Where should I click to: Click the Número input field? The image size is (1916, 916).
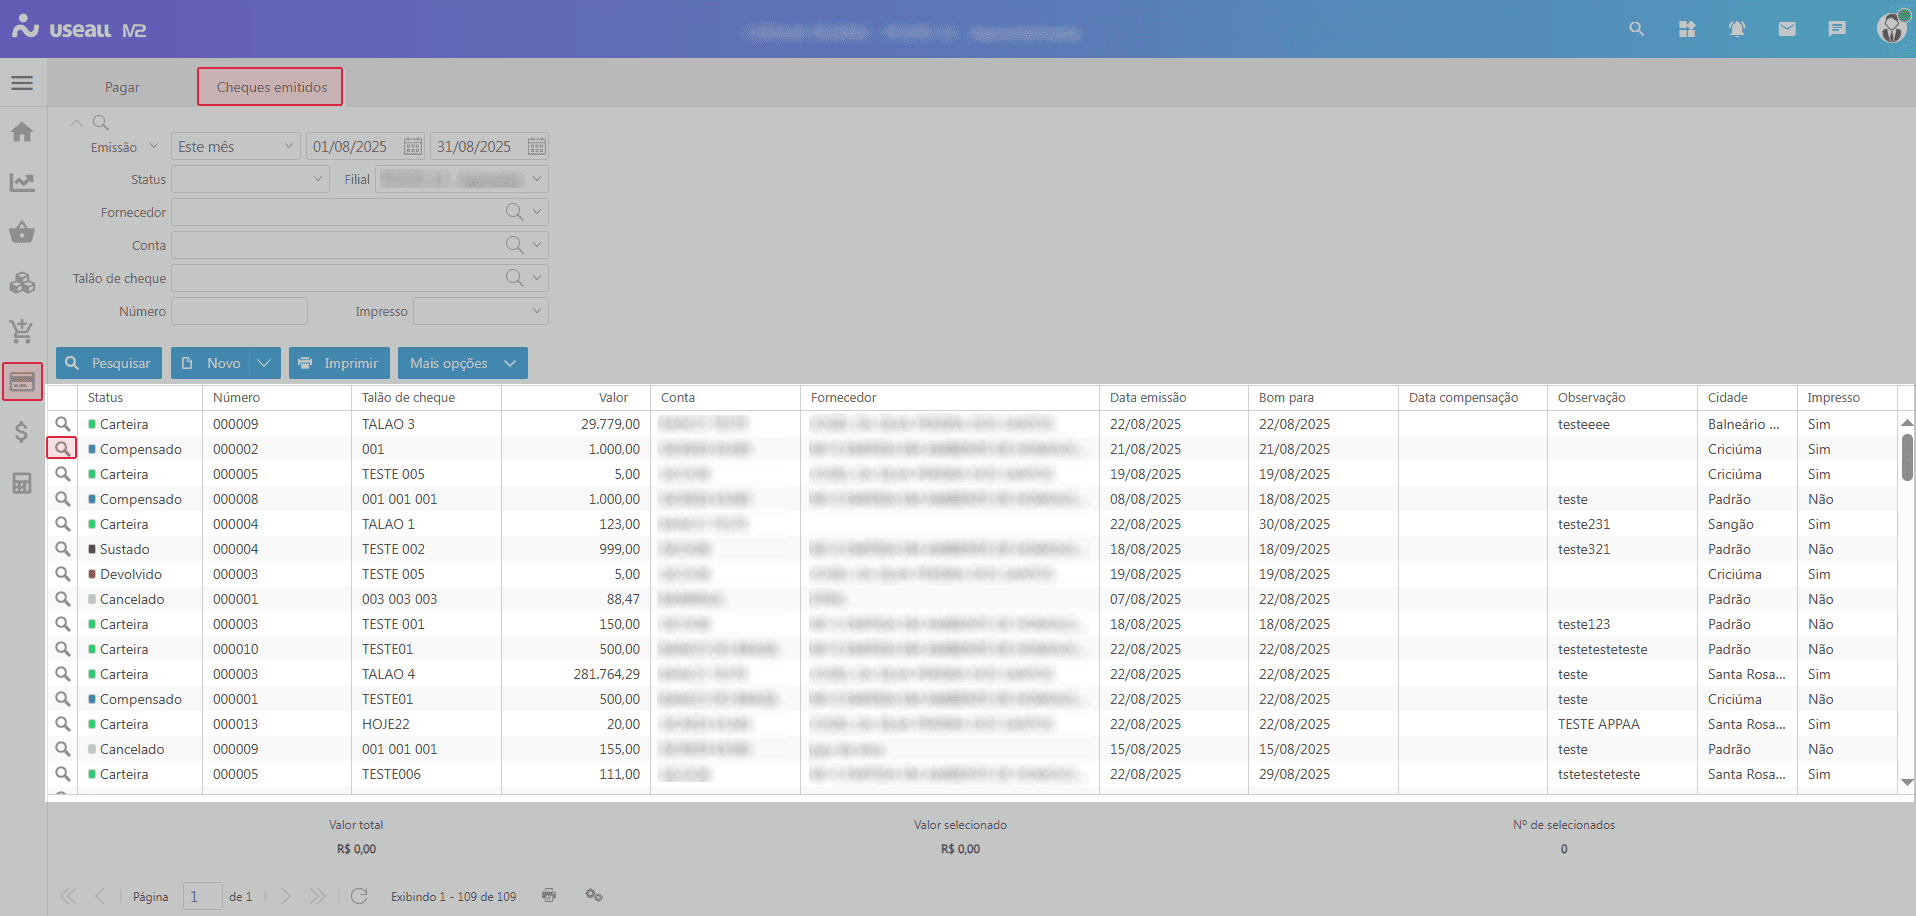(239, 311)
